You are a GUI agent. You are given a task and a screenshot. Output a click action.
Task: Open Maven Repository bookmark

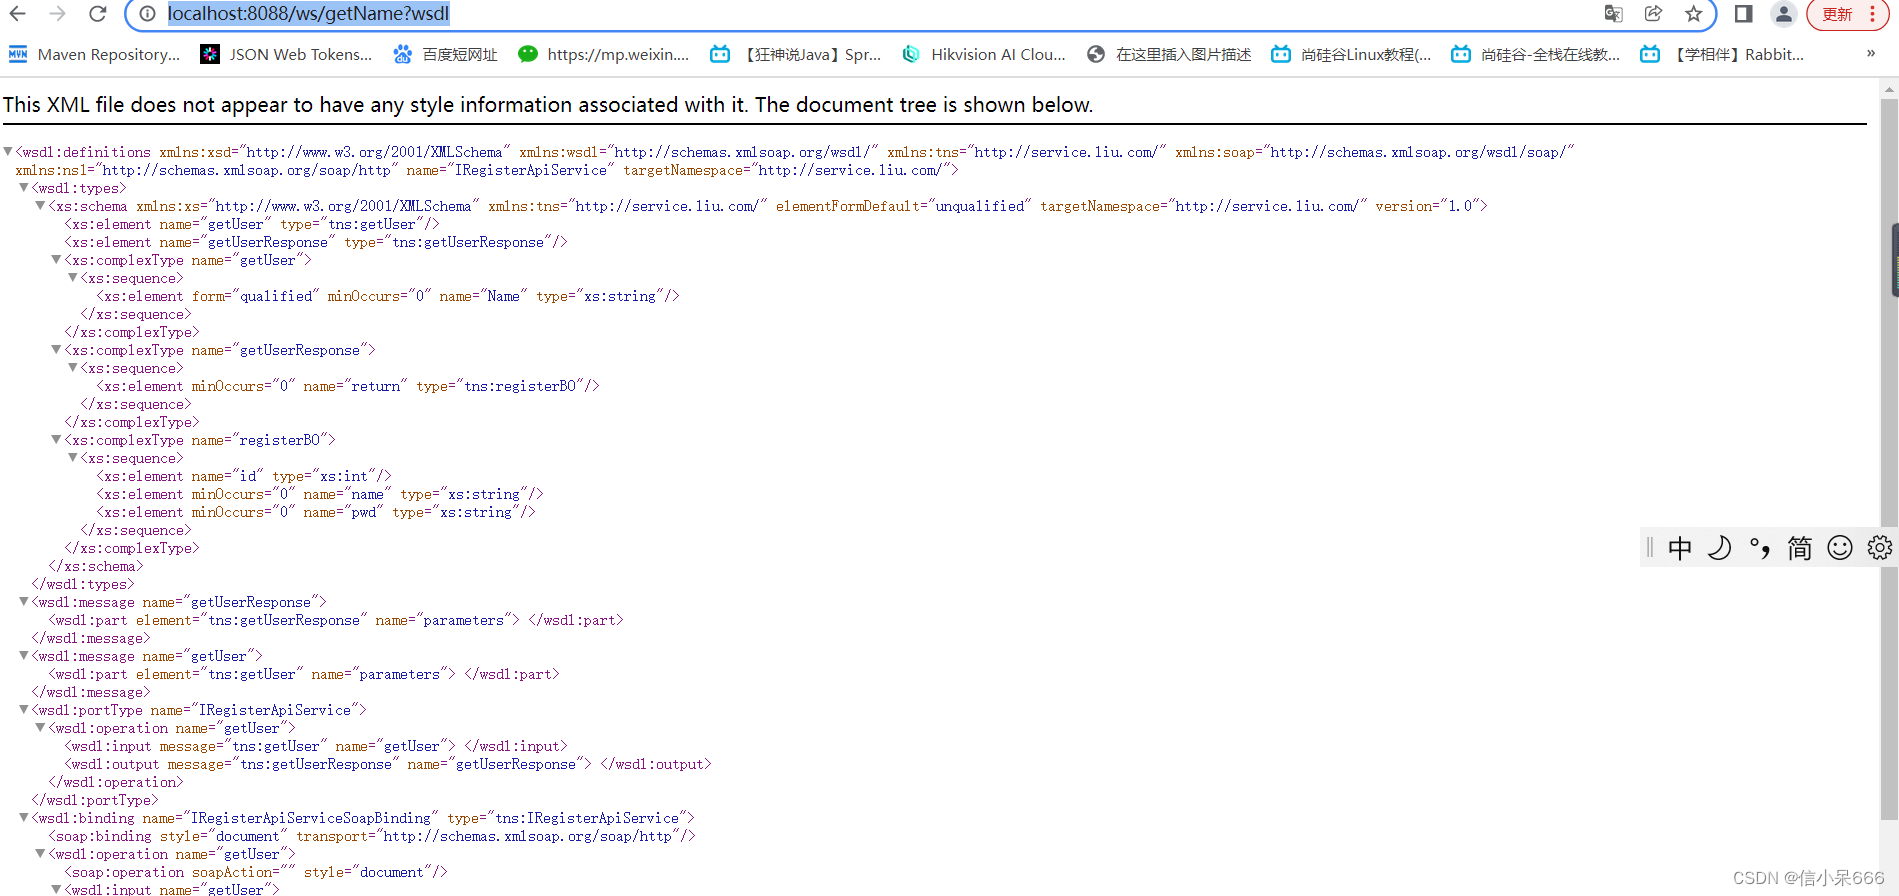[94, 54]
